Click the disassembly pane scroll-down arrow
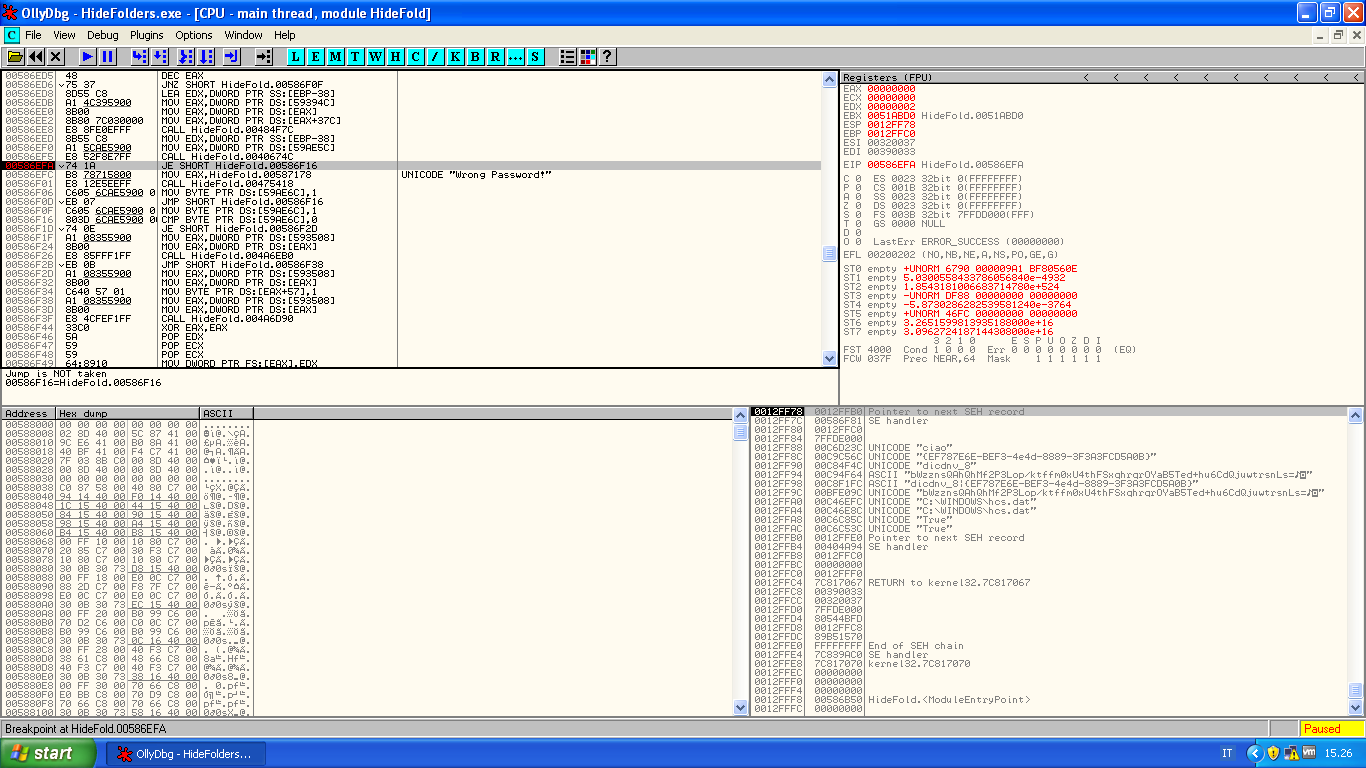 pos(829,358)
